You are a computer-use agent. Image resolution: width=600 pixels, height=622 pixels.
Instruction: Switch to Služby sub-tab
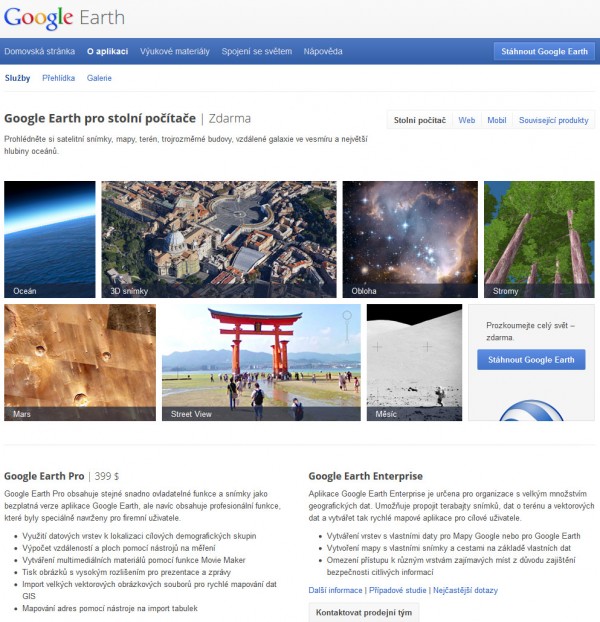(x=17, y=78)
